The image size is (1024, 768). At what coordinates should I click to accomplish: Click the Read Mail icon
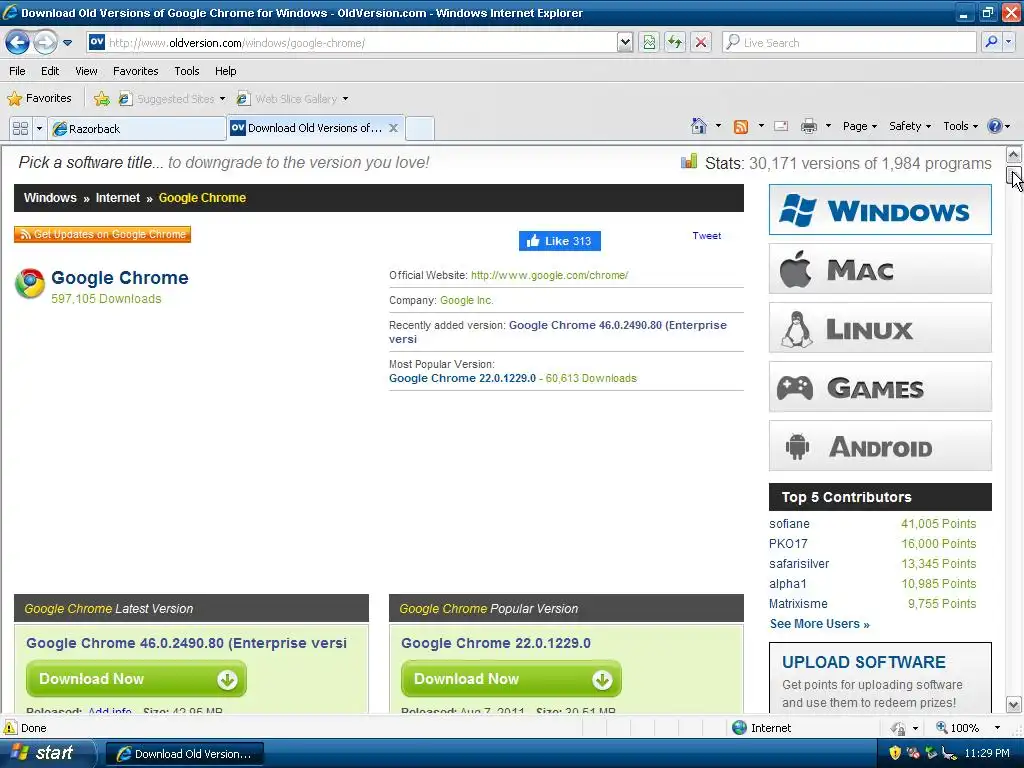click(x=781, y=126)
